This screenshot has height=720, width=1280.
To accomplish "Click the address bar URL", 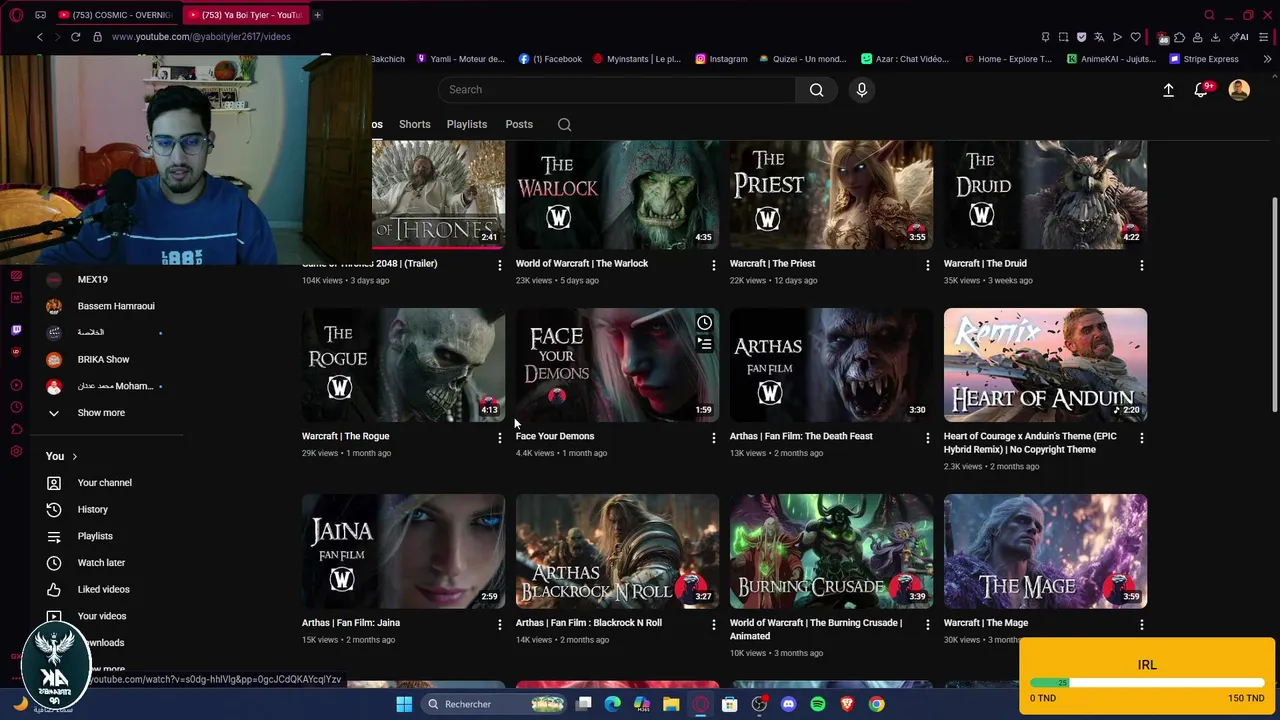I will pyautogui.click(x=201, y=37).
